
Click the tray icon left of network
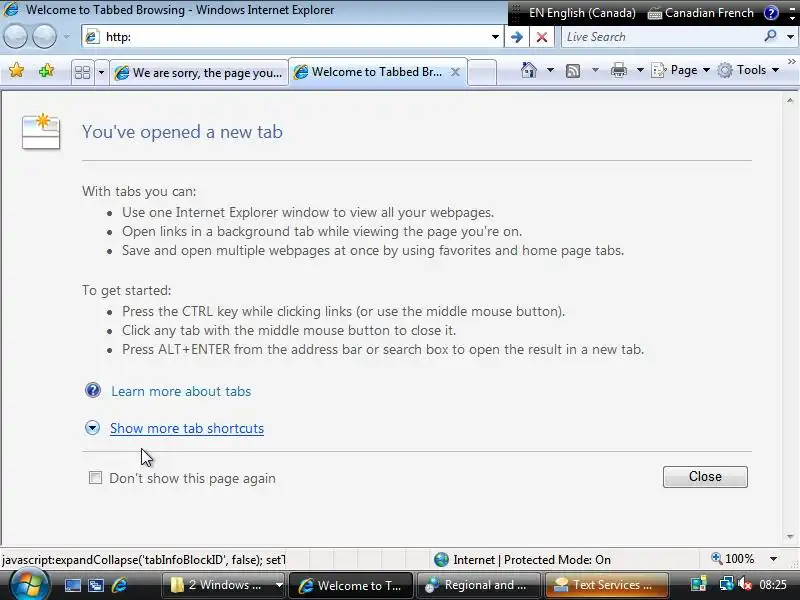[x=698, y=585]
